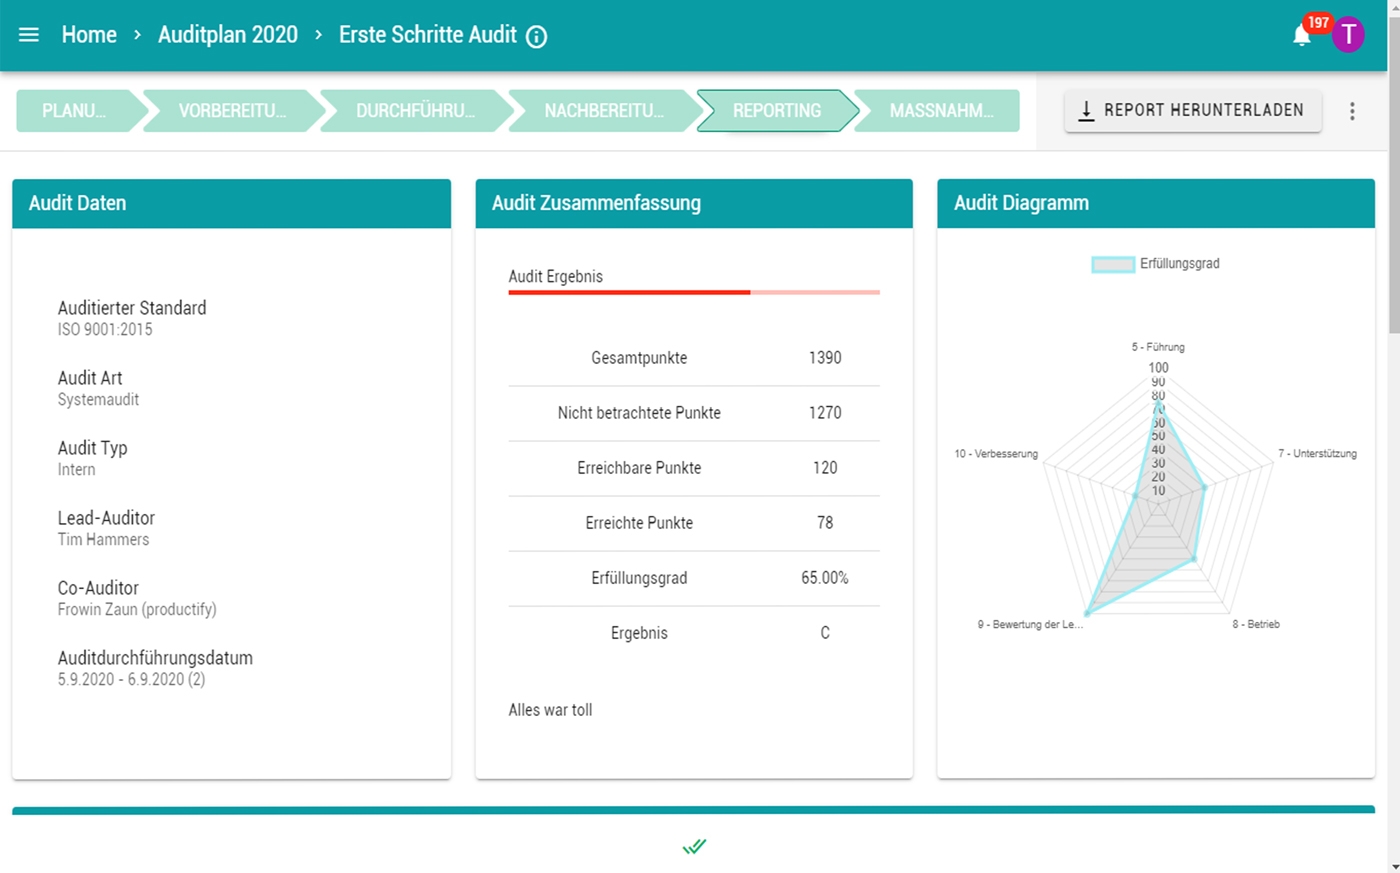Click the Ergebnis grade C
Screen dimensions: 1400x873
[825, 633]
